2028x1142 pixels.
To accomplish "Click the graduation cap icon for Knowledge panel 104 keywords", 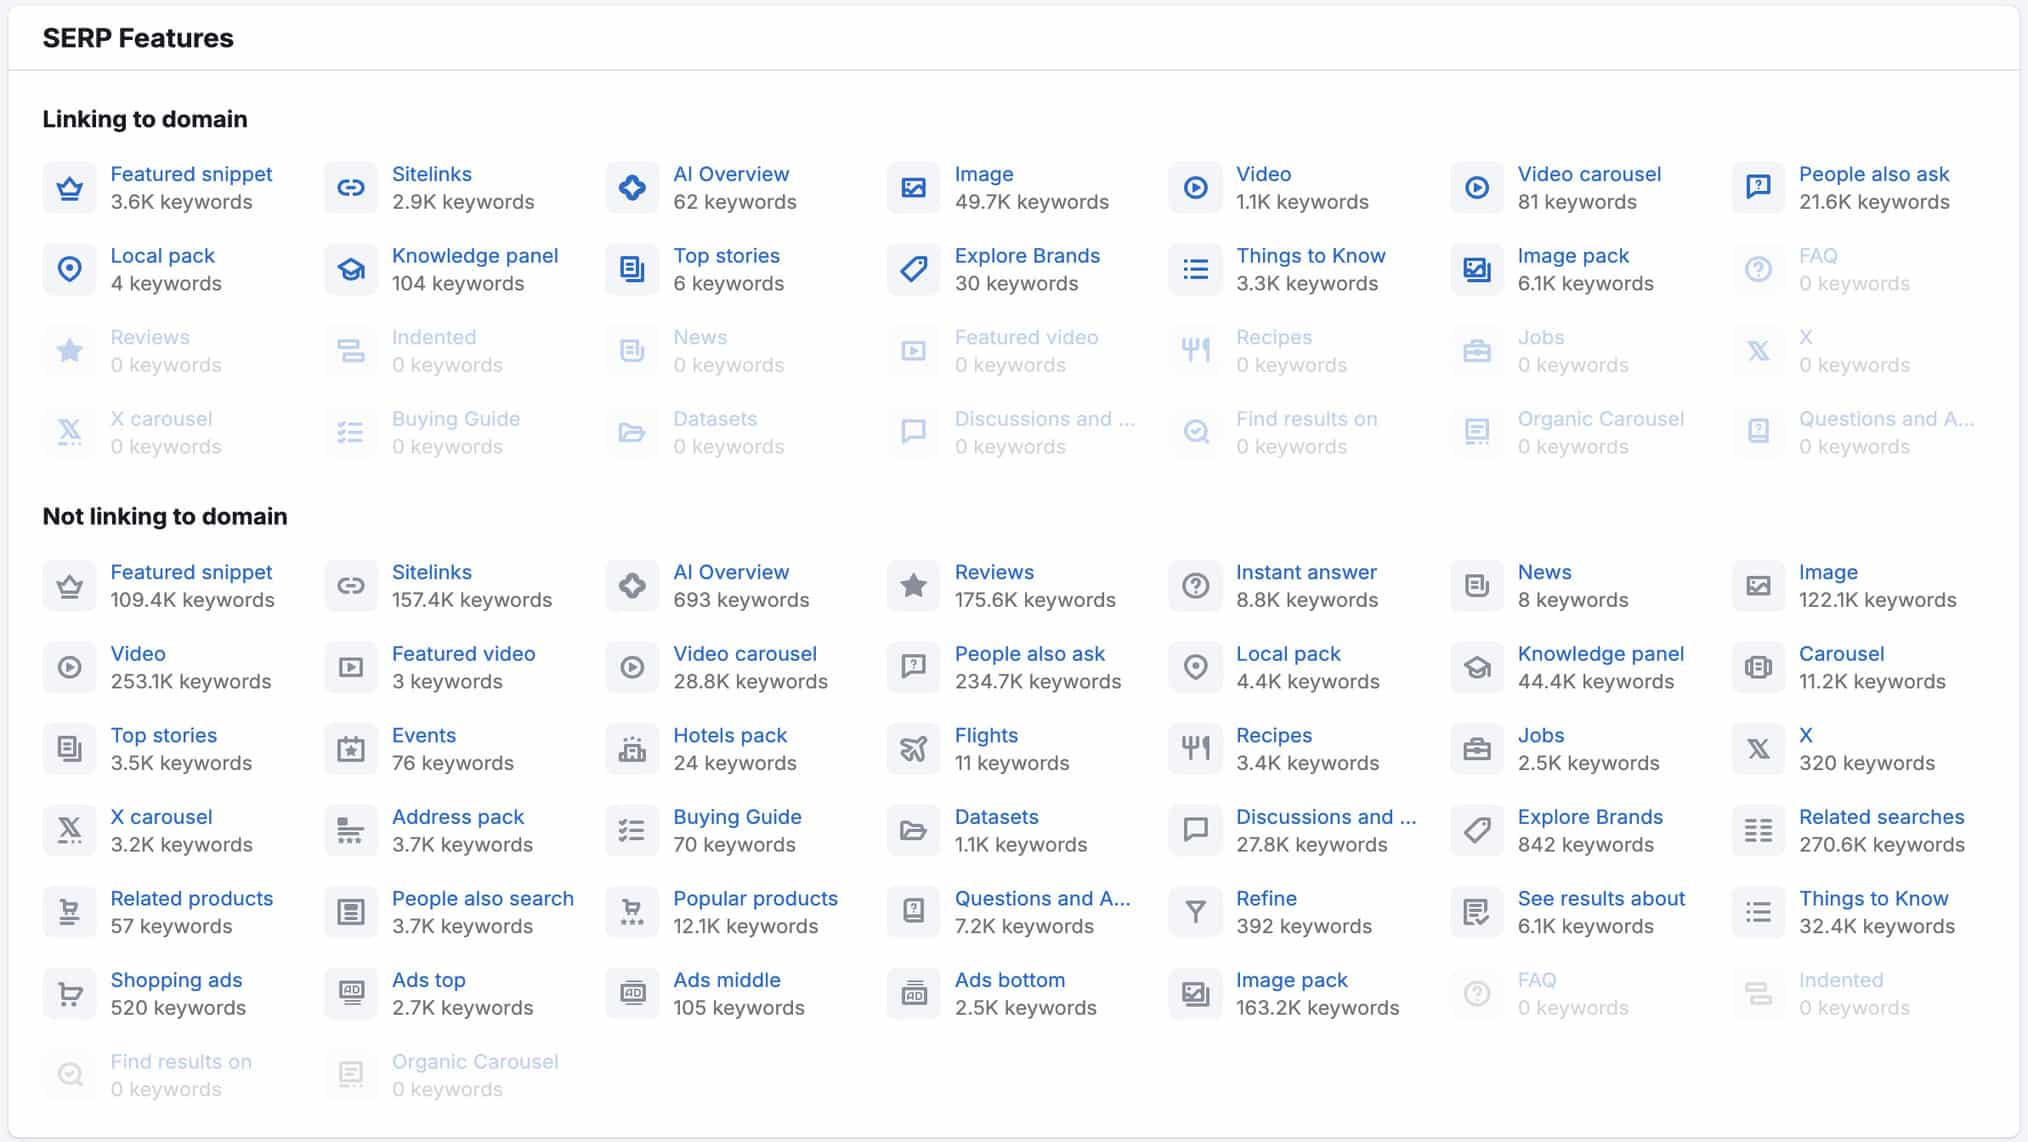I will (351, 269).
